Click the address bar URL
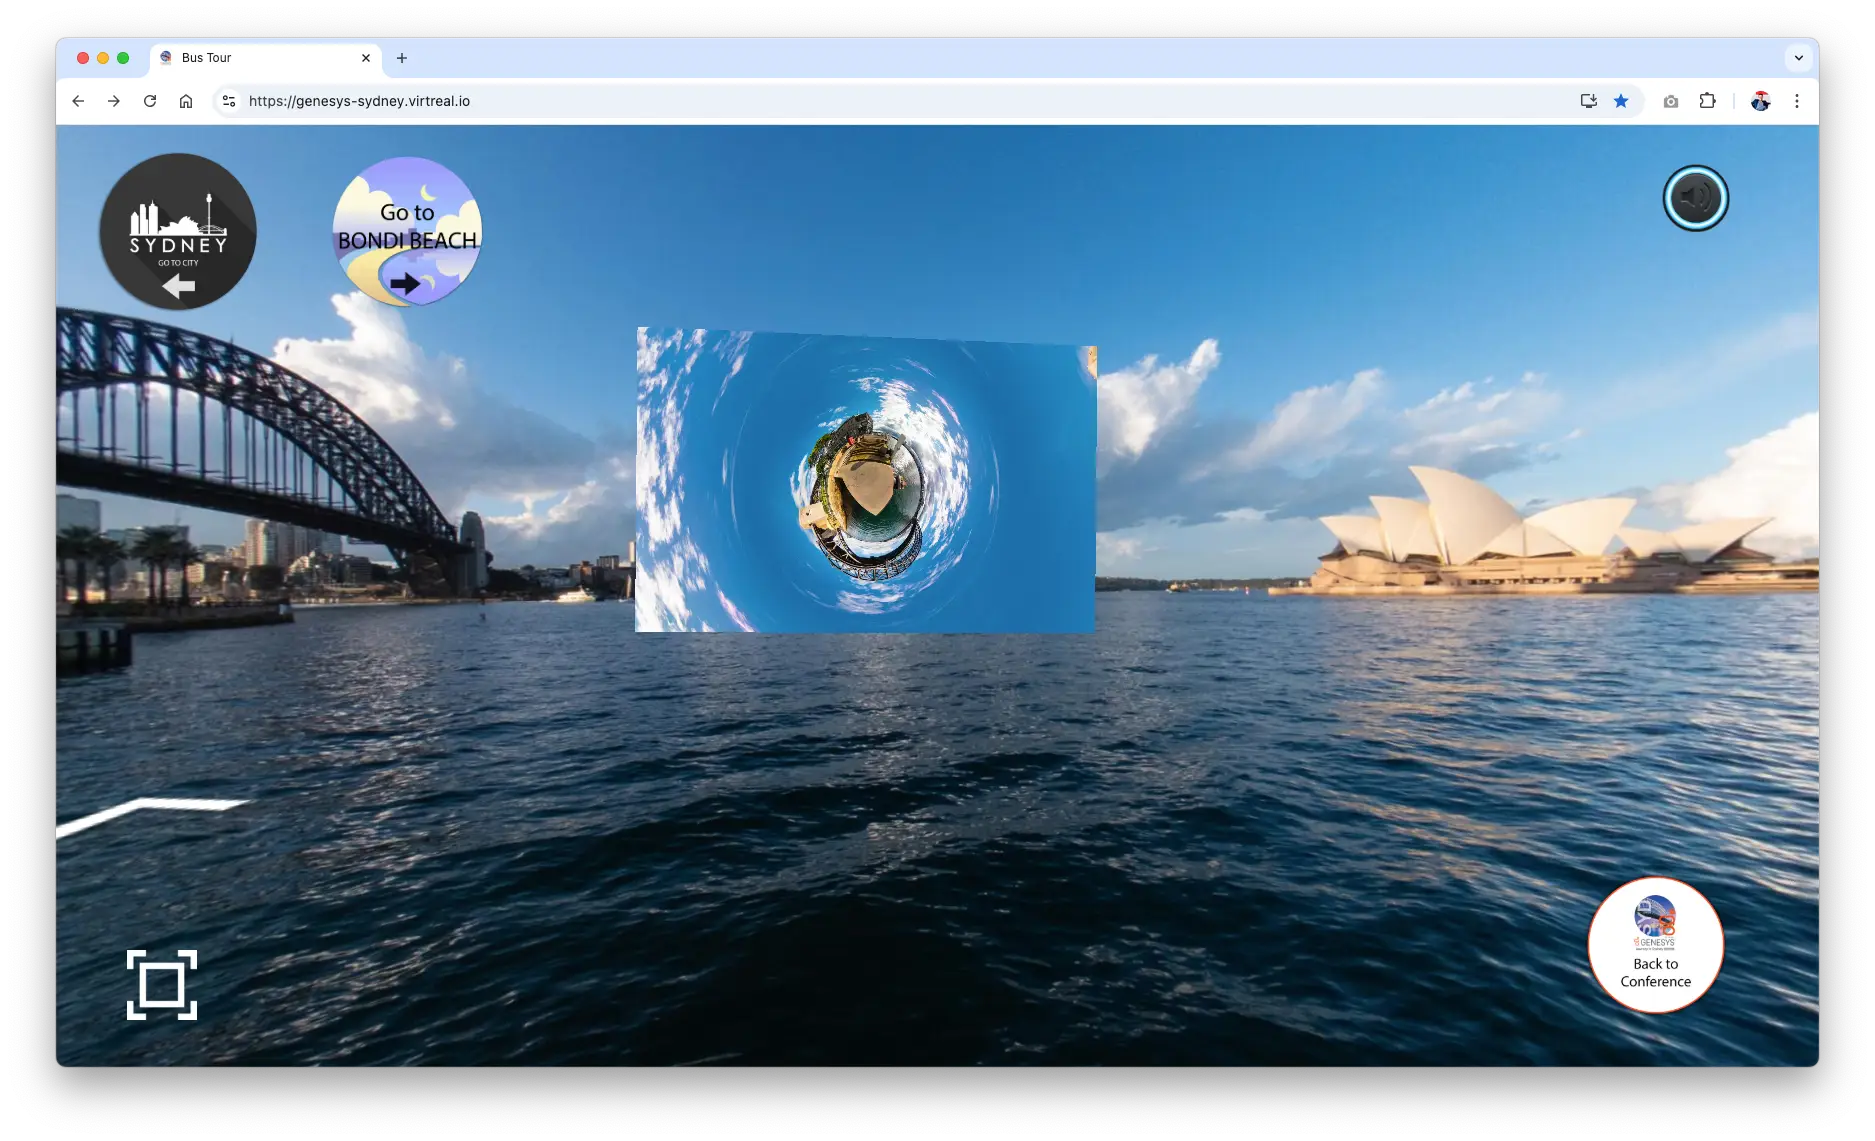Screen dimensions: 1875x1141 [x=360, y=101]
